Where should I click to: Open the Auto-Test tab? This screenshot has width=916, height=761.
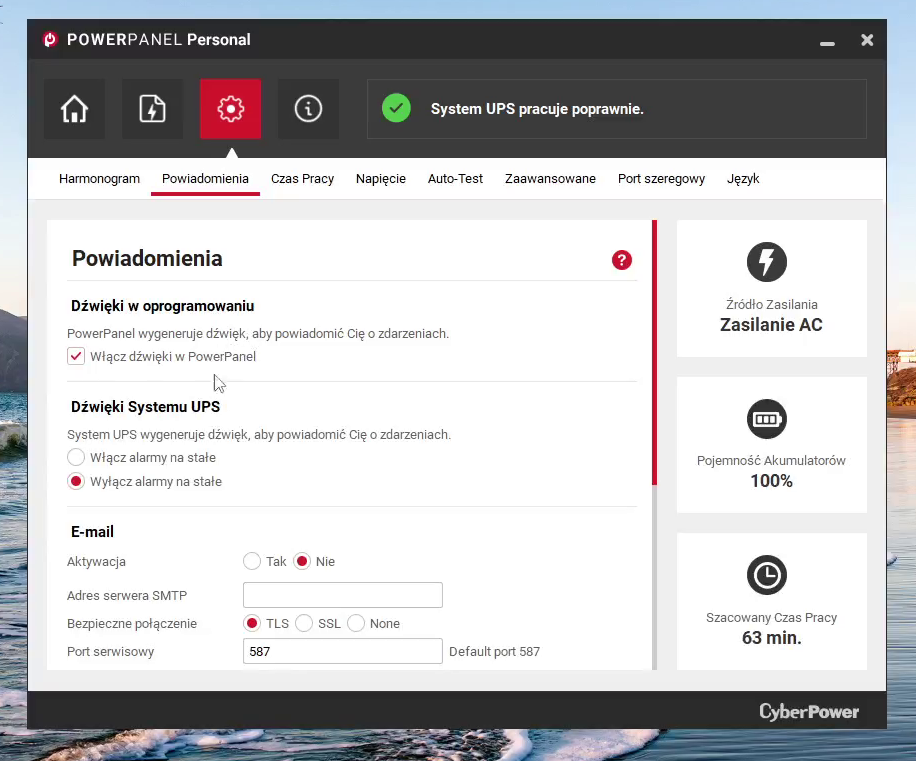point(455,179)
